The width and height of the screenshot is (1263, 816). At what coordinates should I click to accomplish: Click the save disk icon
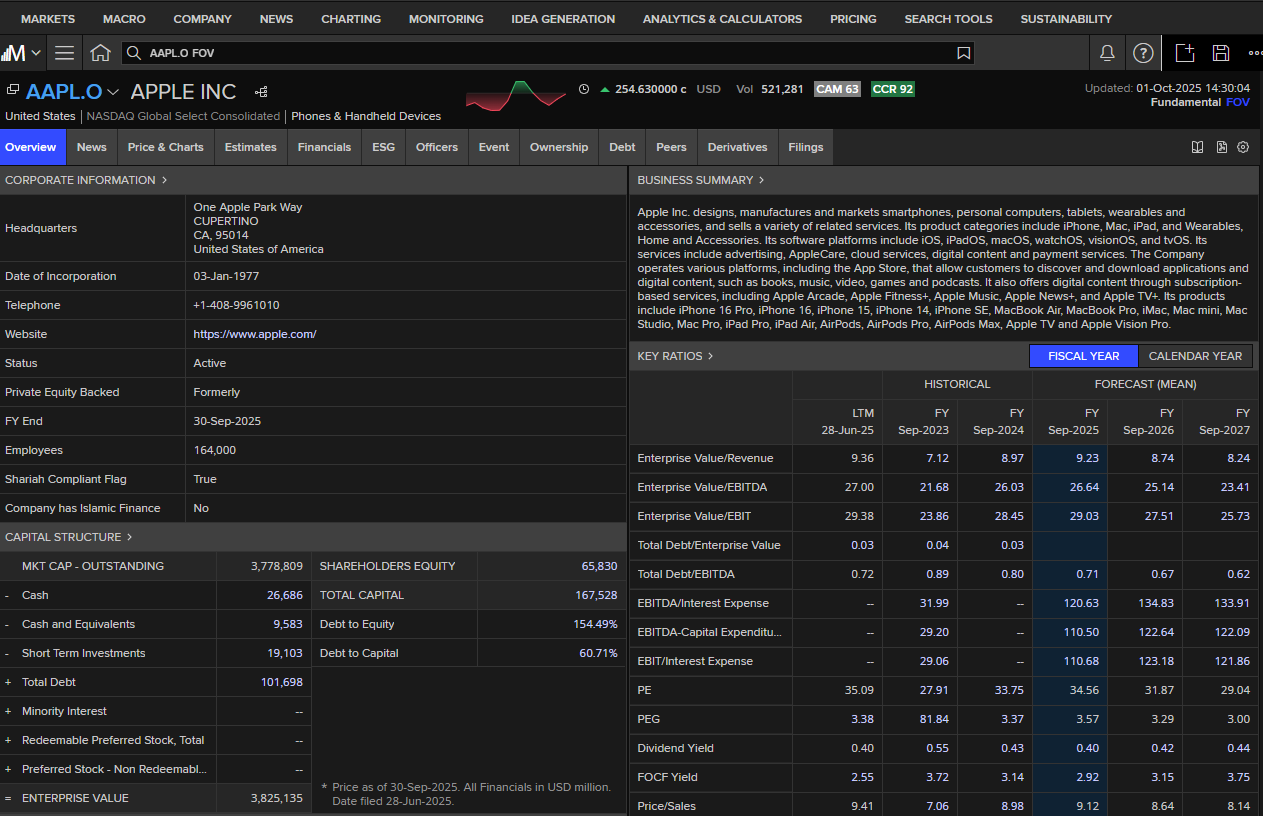(x=1220, y=53)
